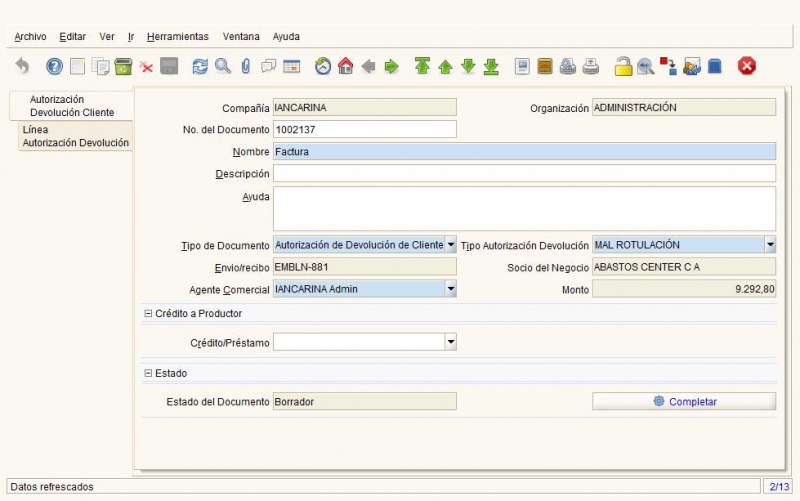Open the Archivo menu
800x501 pixels.
click(30, 37)
